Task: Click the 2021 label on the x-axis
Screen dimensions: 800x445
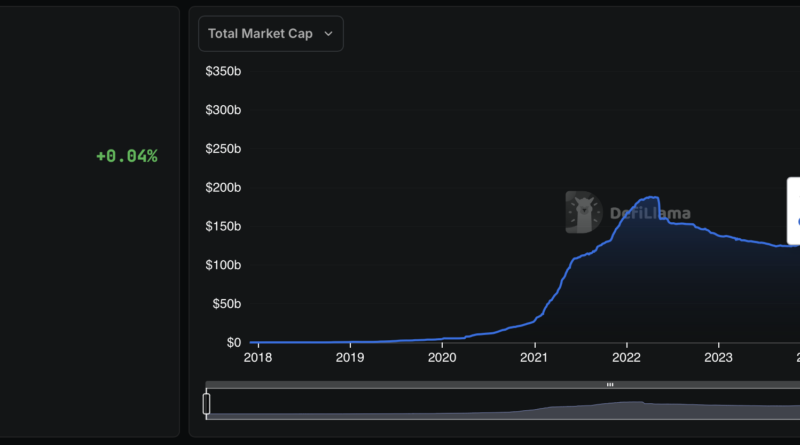Action: coord(534,357)
